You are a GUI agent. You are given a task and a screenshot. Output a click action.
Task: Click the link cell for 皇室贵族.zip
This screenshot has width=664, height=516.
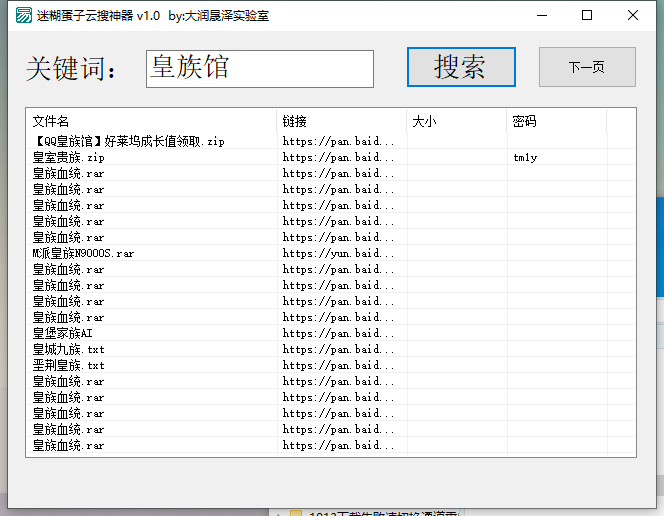pos(338,157)
